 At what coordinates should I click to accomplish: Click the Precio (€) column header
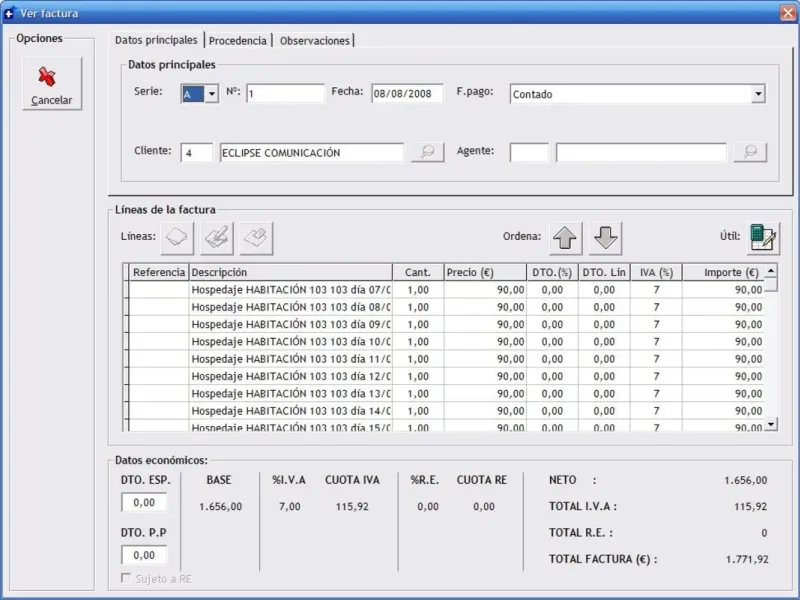click(x=485, y=272)
